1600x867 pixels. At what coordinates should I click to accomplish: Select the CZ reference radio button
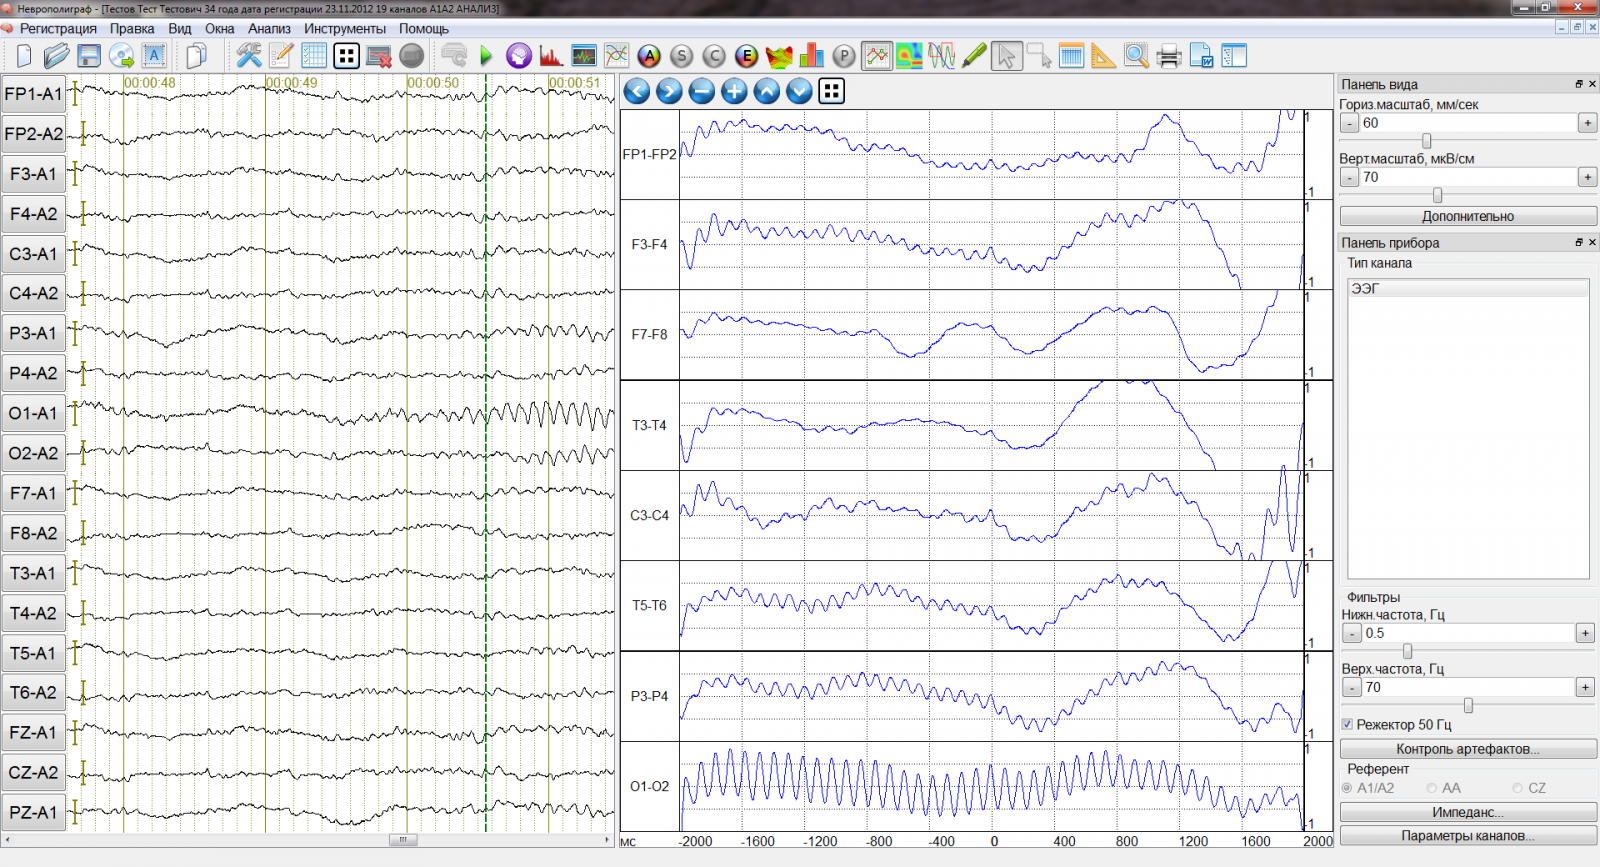1517,788
